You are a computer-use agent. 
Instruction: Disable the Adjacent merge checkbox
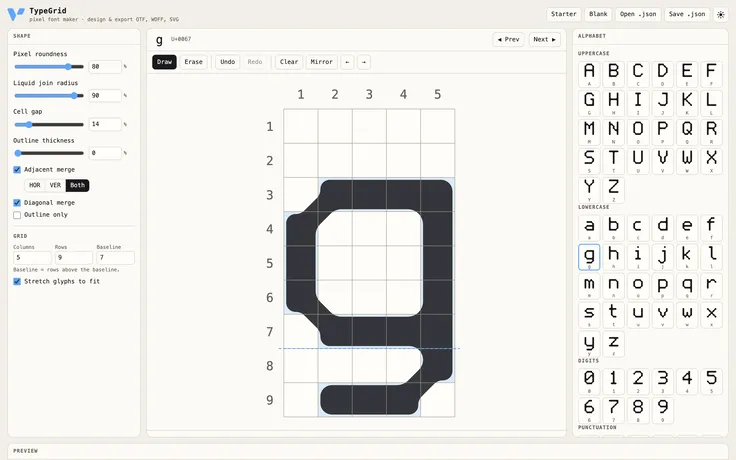(17, 169)
